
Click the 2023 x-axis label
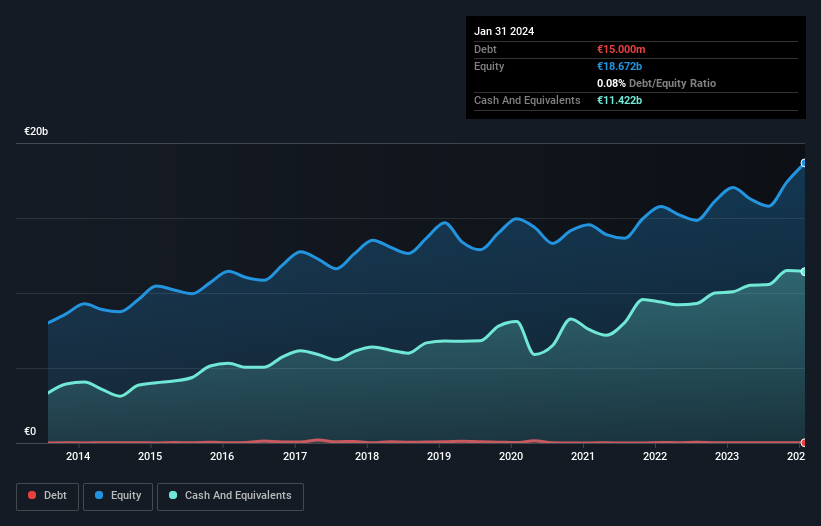coord(727,456)
